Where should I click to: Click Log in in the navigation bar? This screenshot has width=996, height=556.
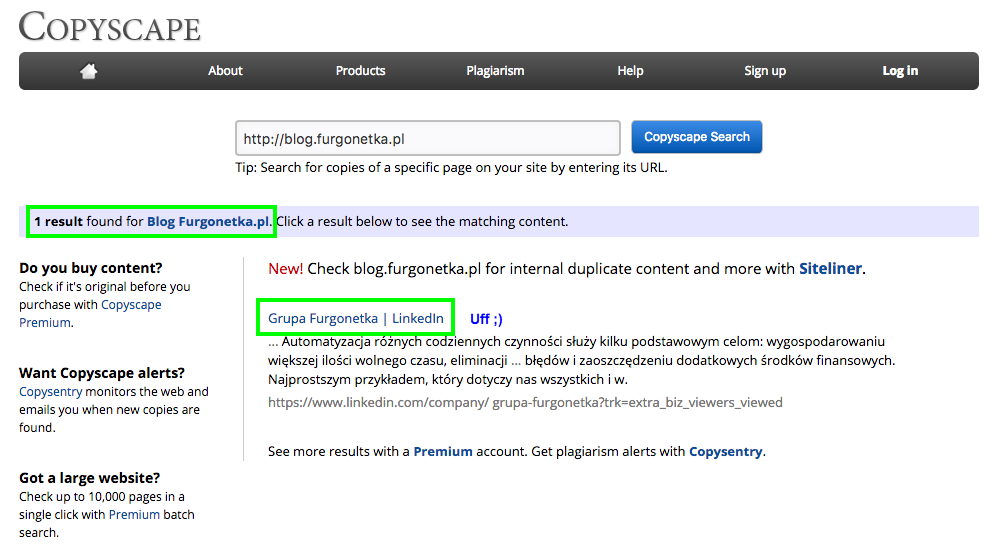900,71
